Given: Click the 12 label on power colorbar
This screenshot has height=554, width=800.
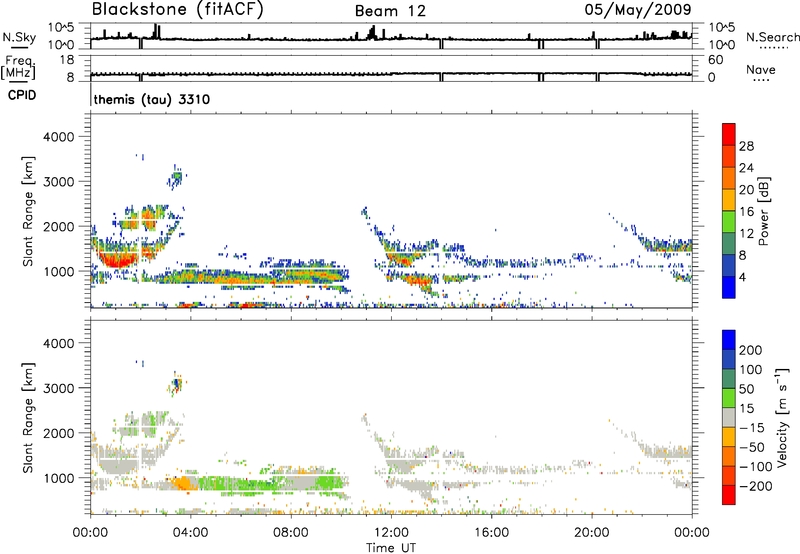Looking at the screenshot, I should [746, 234].
